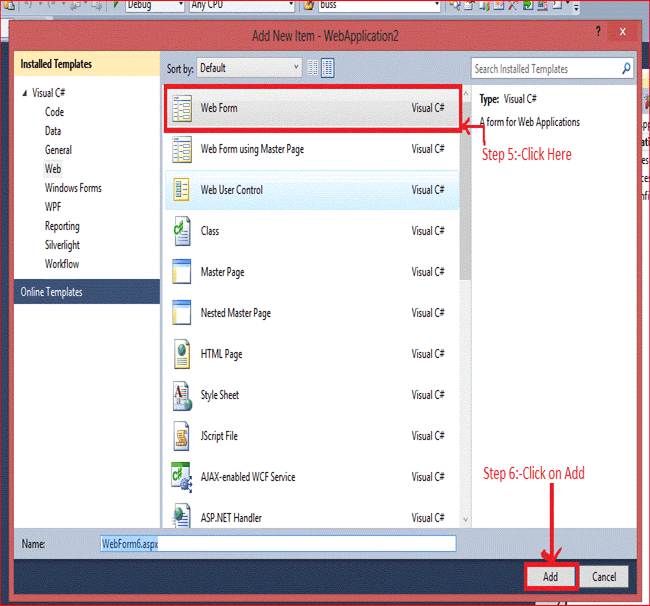Expand the Online Templates section
This screenshot has height=606, width=650.
point(87,292)
